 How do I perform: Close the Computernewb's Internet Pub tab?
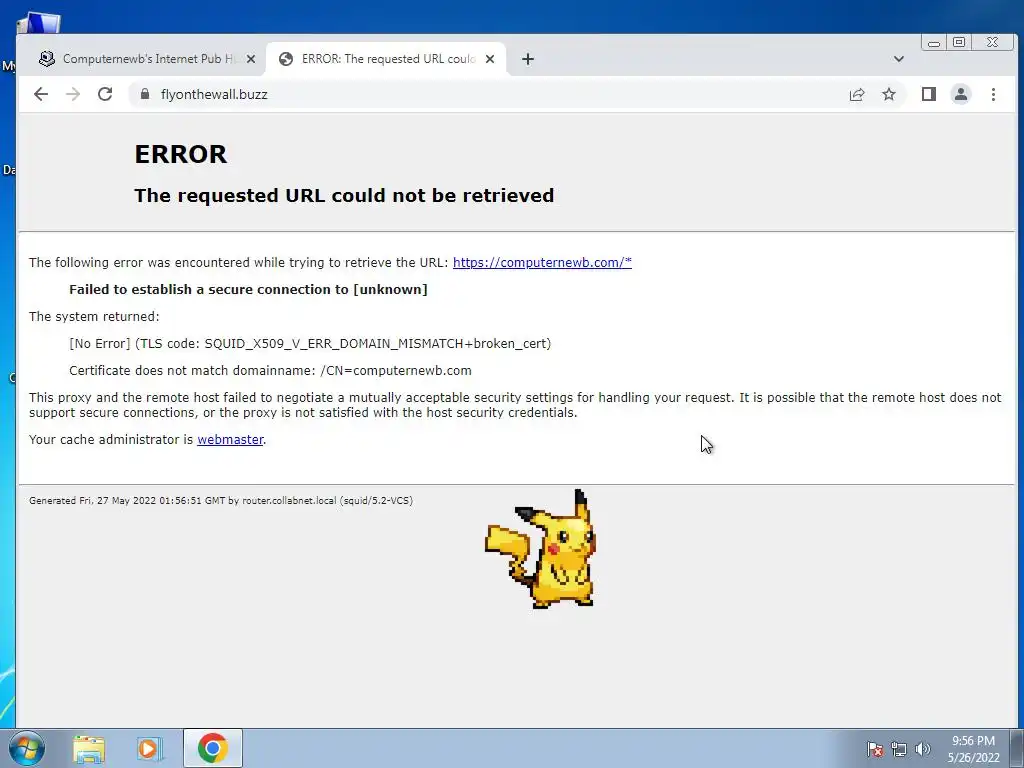tap(251, 59)
